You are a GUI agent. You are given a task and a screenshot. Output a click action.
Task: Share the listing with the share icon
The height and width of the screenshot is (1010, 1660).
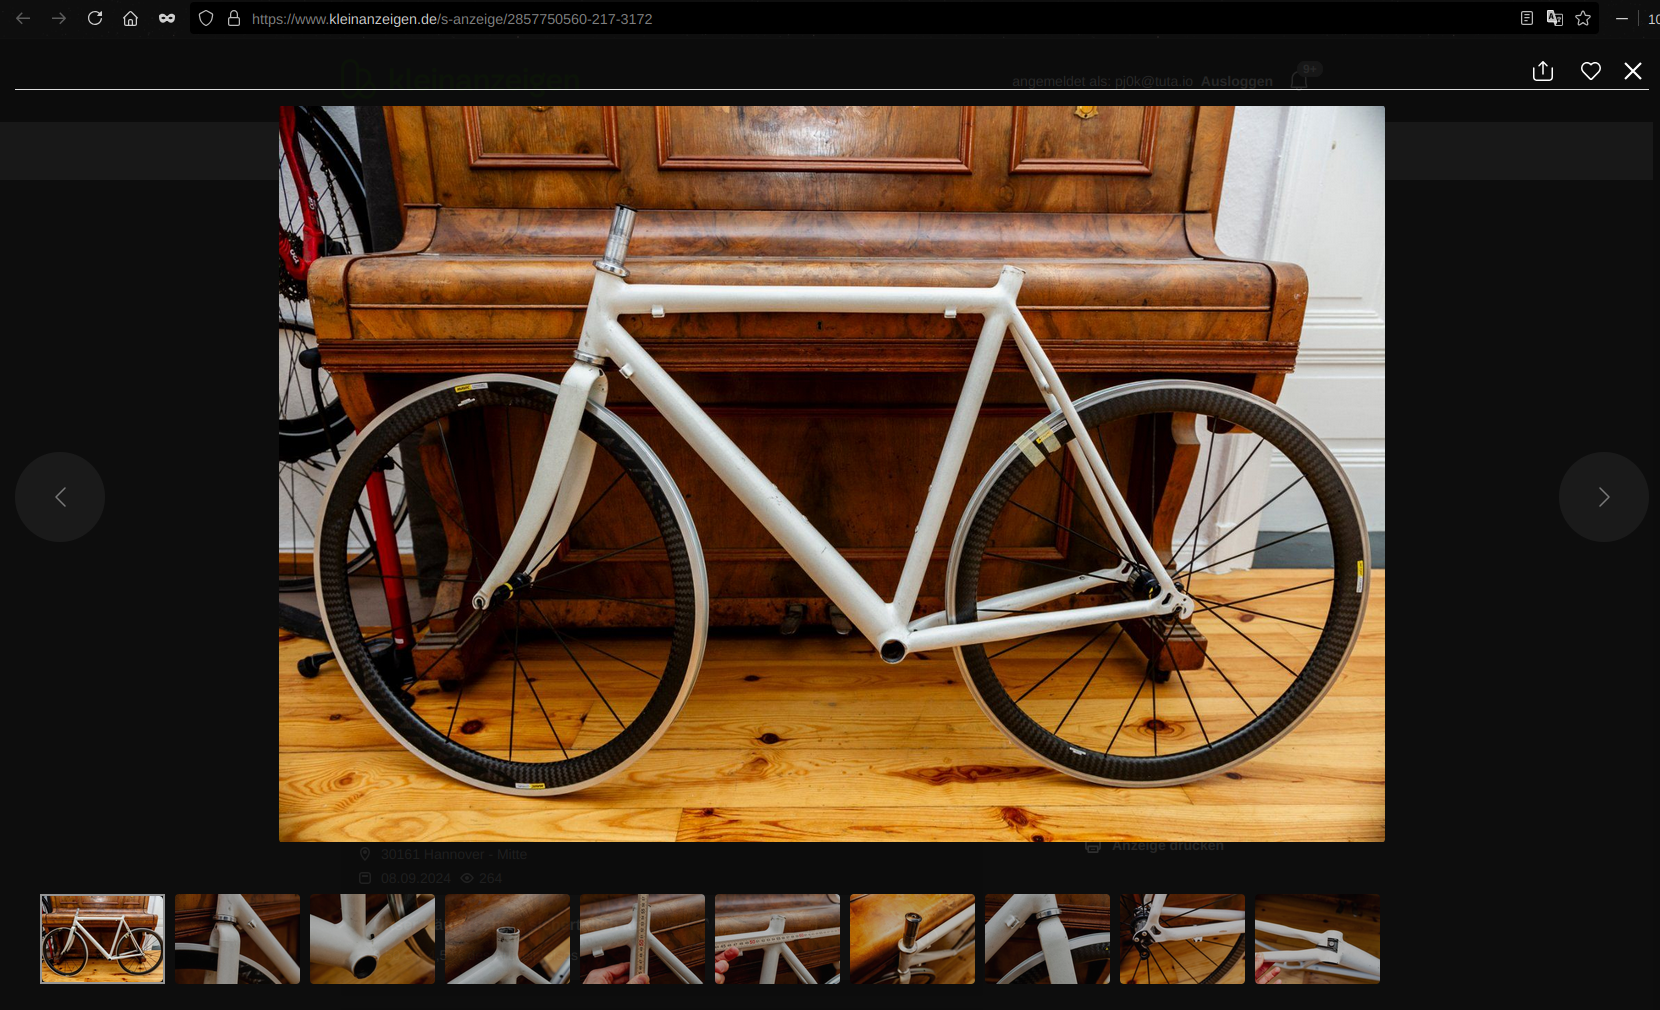pyautogui.click(x=1543, y=71)
